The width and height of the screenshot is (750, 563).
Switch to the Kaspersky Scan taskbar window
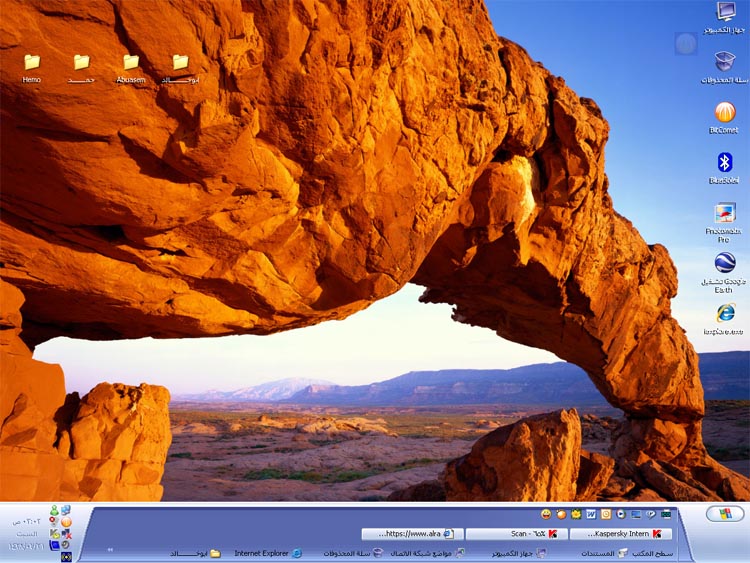tap(517, 534)
